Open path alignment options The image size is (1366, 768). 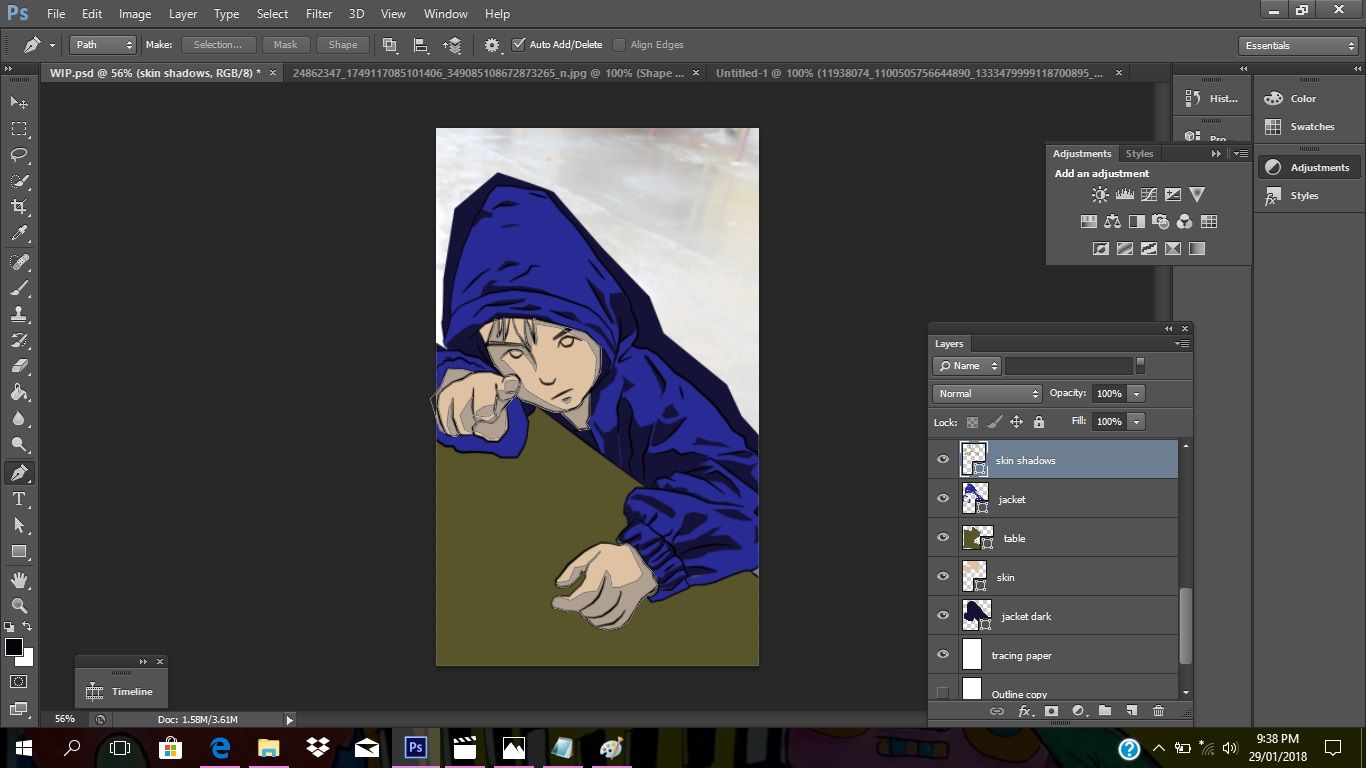[x=421, y=45]
